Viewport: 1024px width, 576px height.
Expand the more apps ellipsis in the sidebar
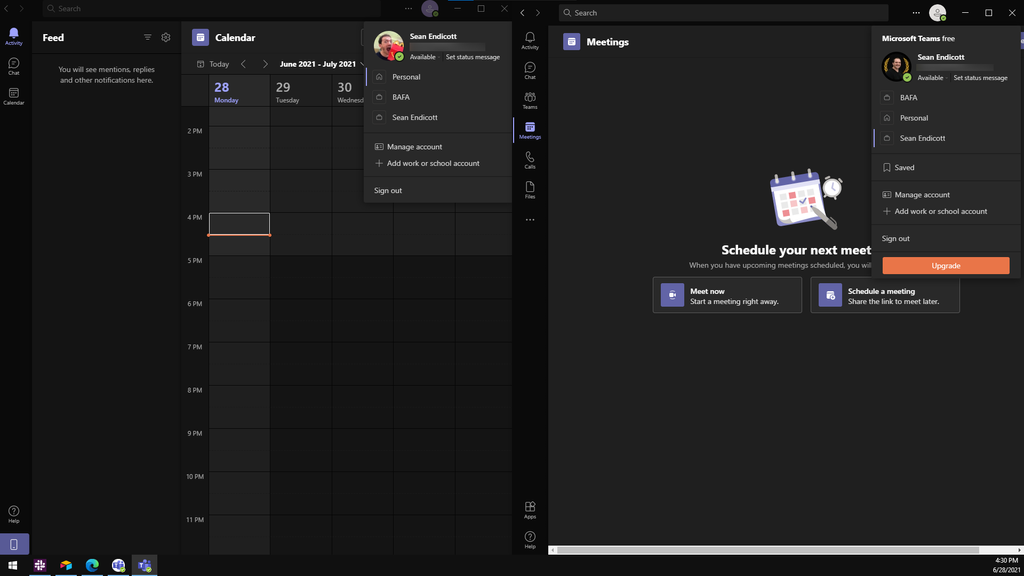[x=530, y=220]
